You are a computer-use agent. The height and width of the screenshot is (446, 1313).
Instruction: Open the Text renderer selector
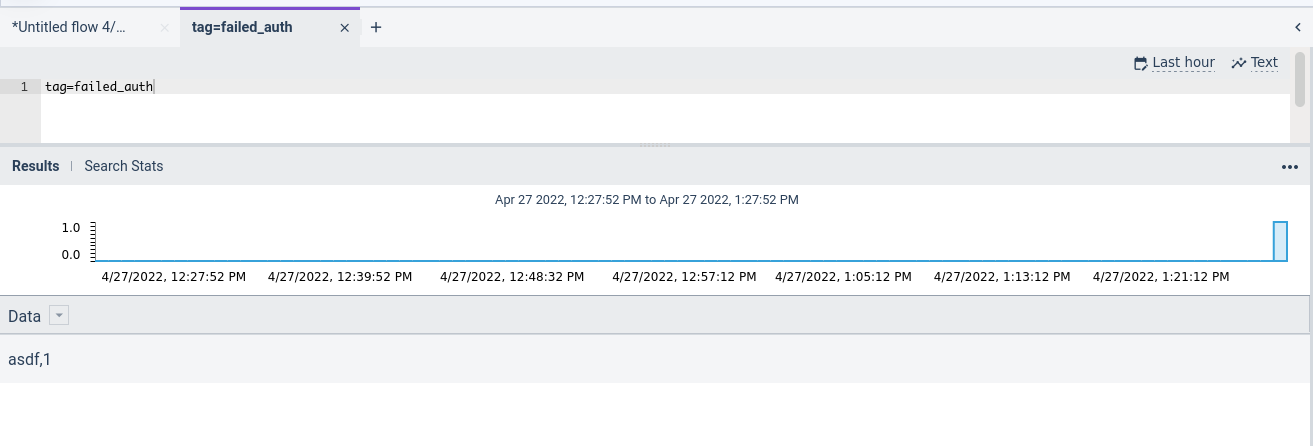pos(1264,63)
